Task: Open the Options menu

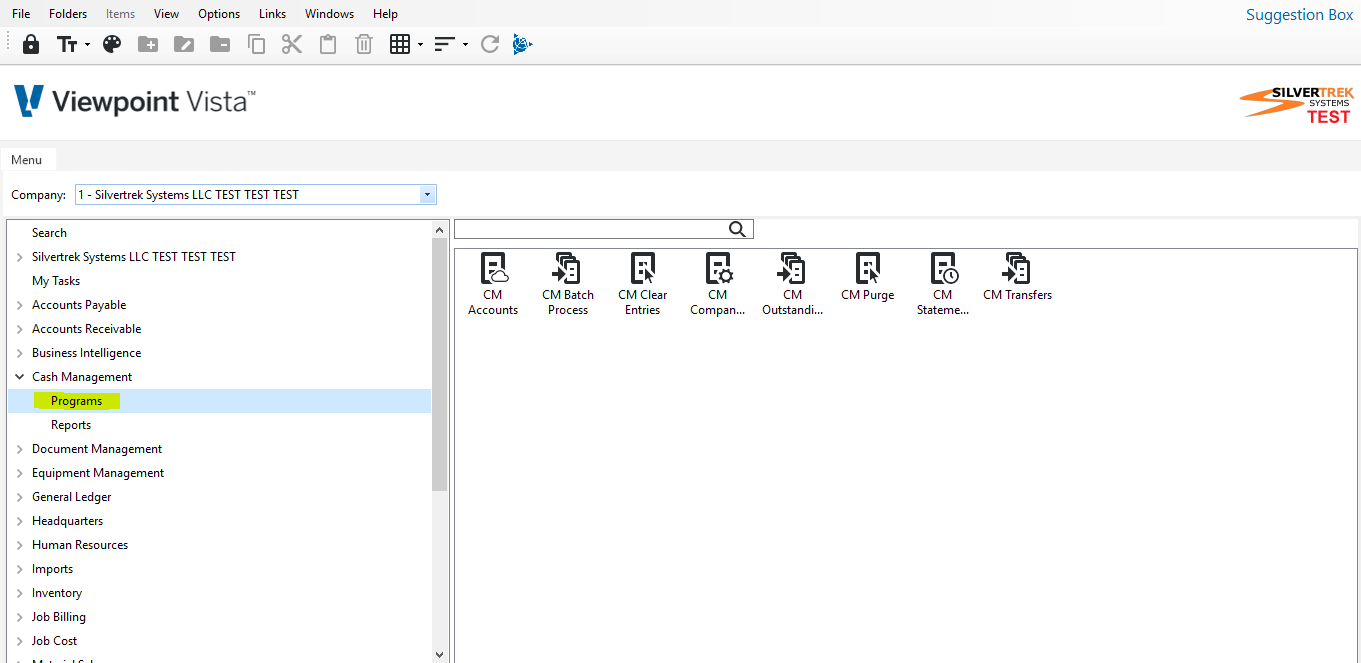Action: tap(219, 14)
